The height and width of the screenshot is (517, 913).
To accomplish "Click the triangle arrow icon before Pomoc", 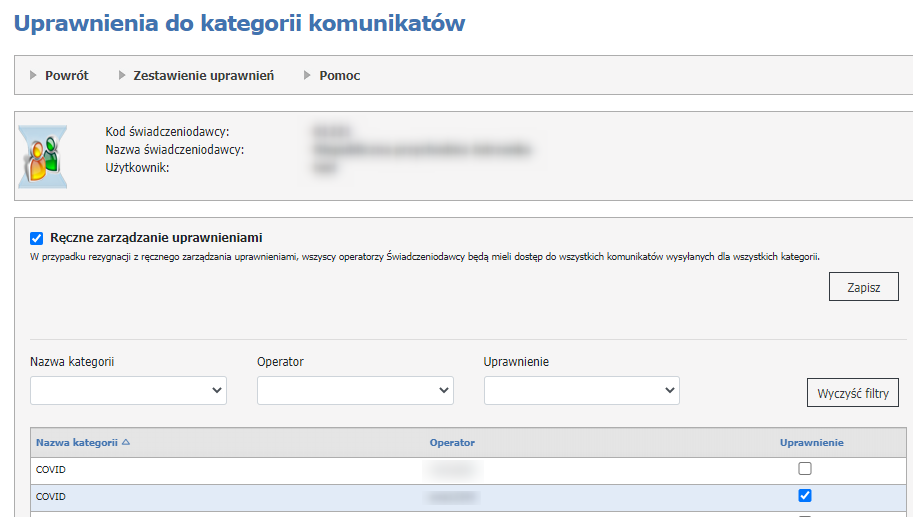I will 308,75.
